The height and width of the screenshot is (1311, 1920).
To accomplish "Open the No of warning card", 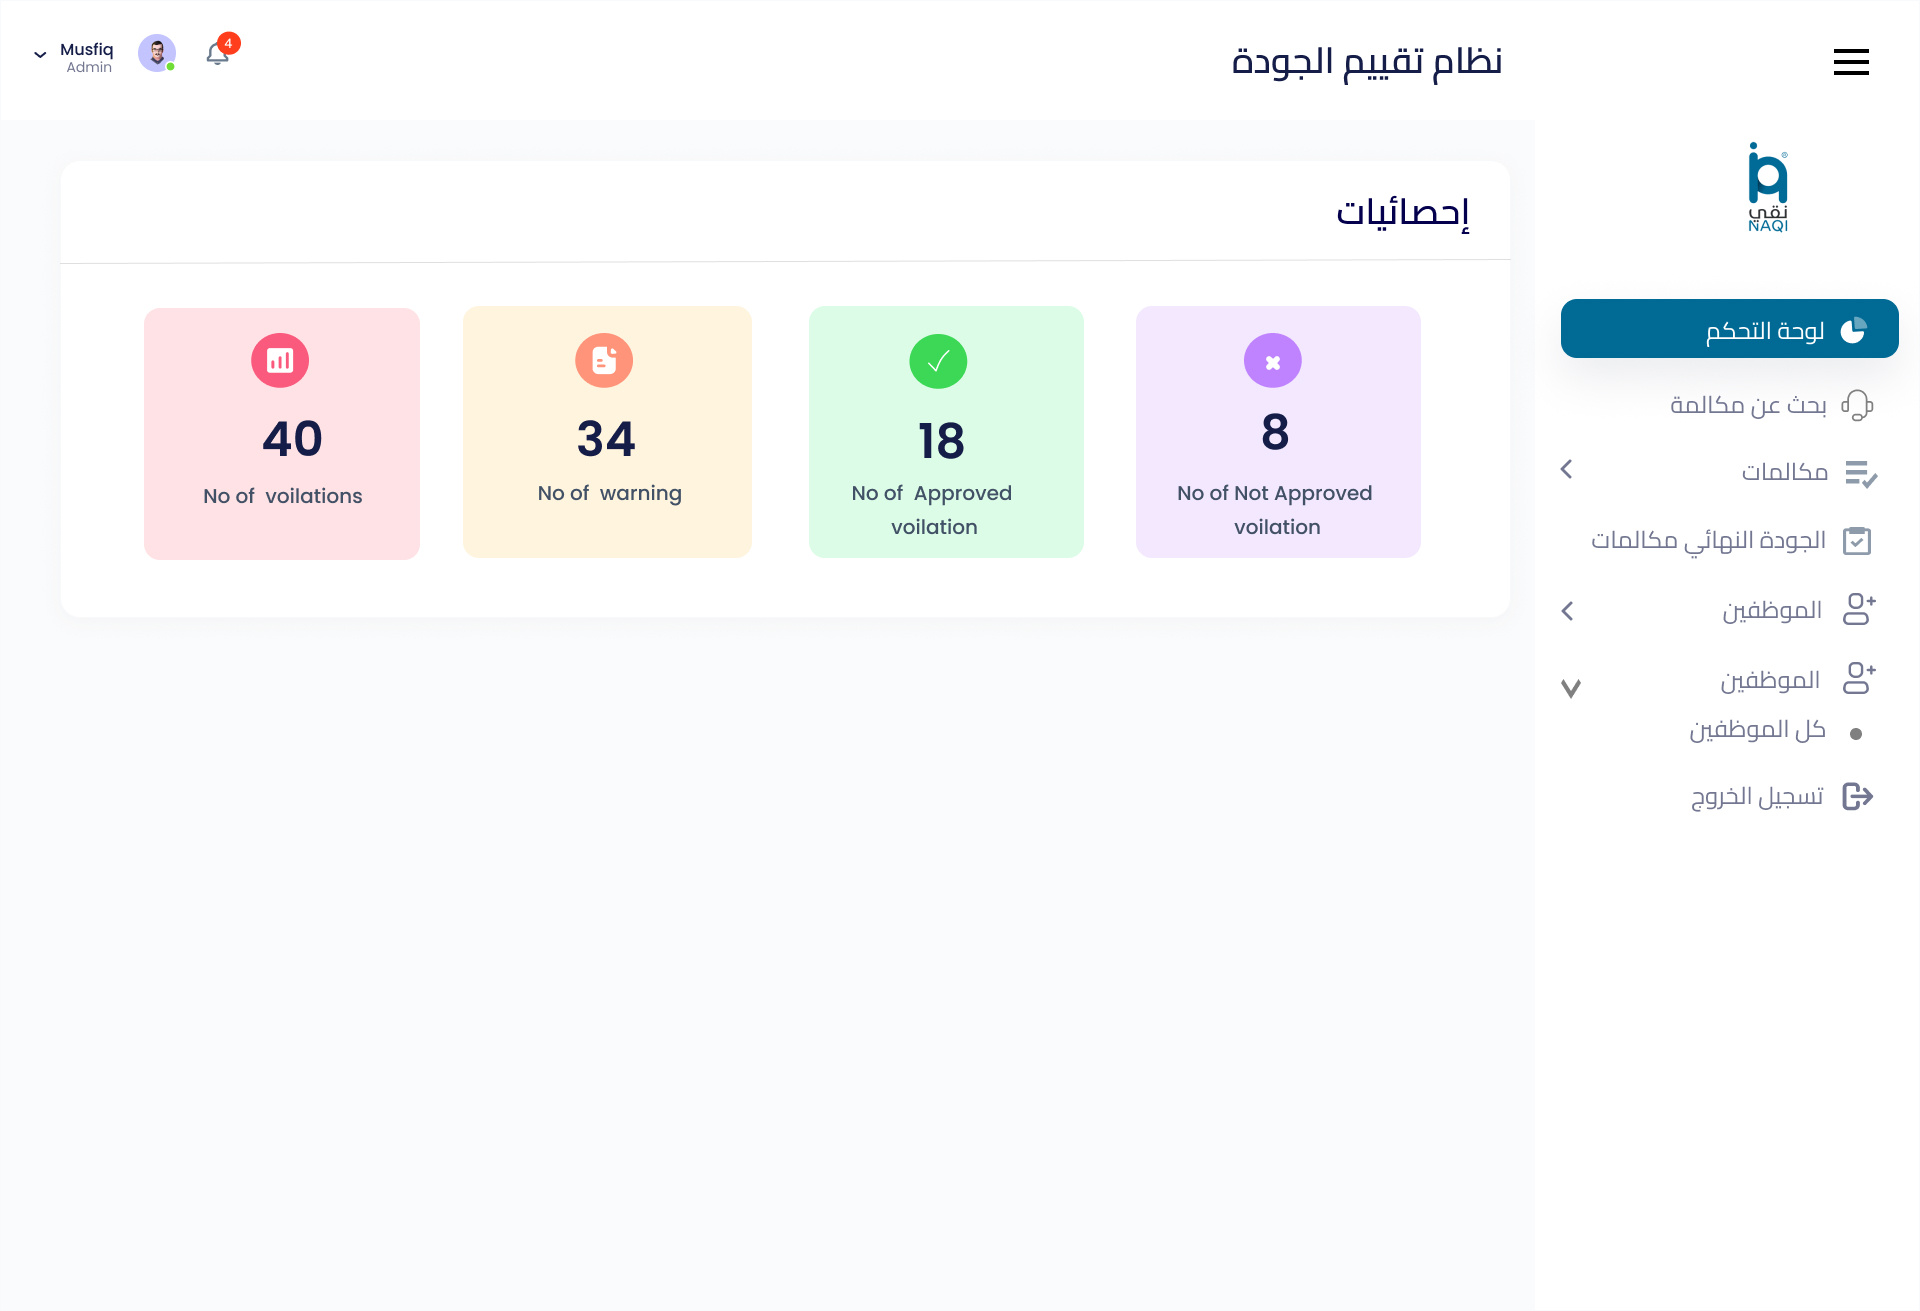I will [x=607, y=432].
